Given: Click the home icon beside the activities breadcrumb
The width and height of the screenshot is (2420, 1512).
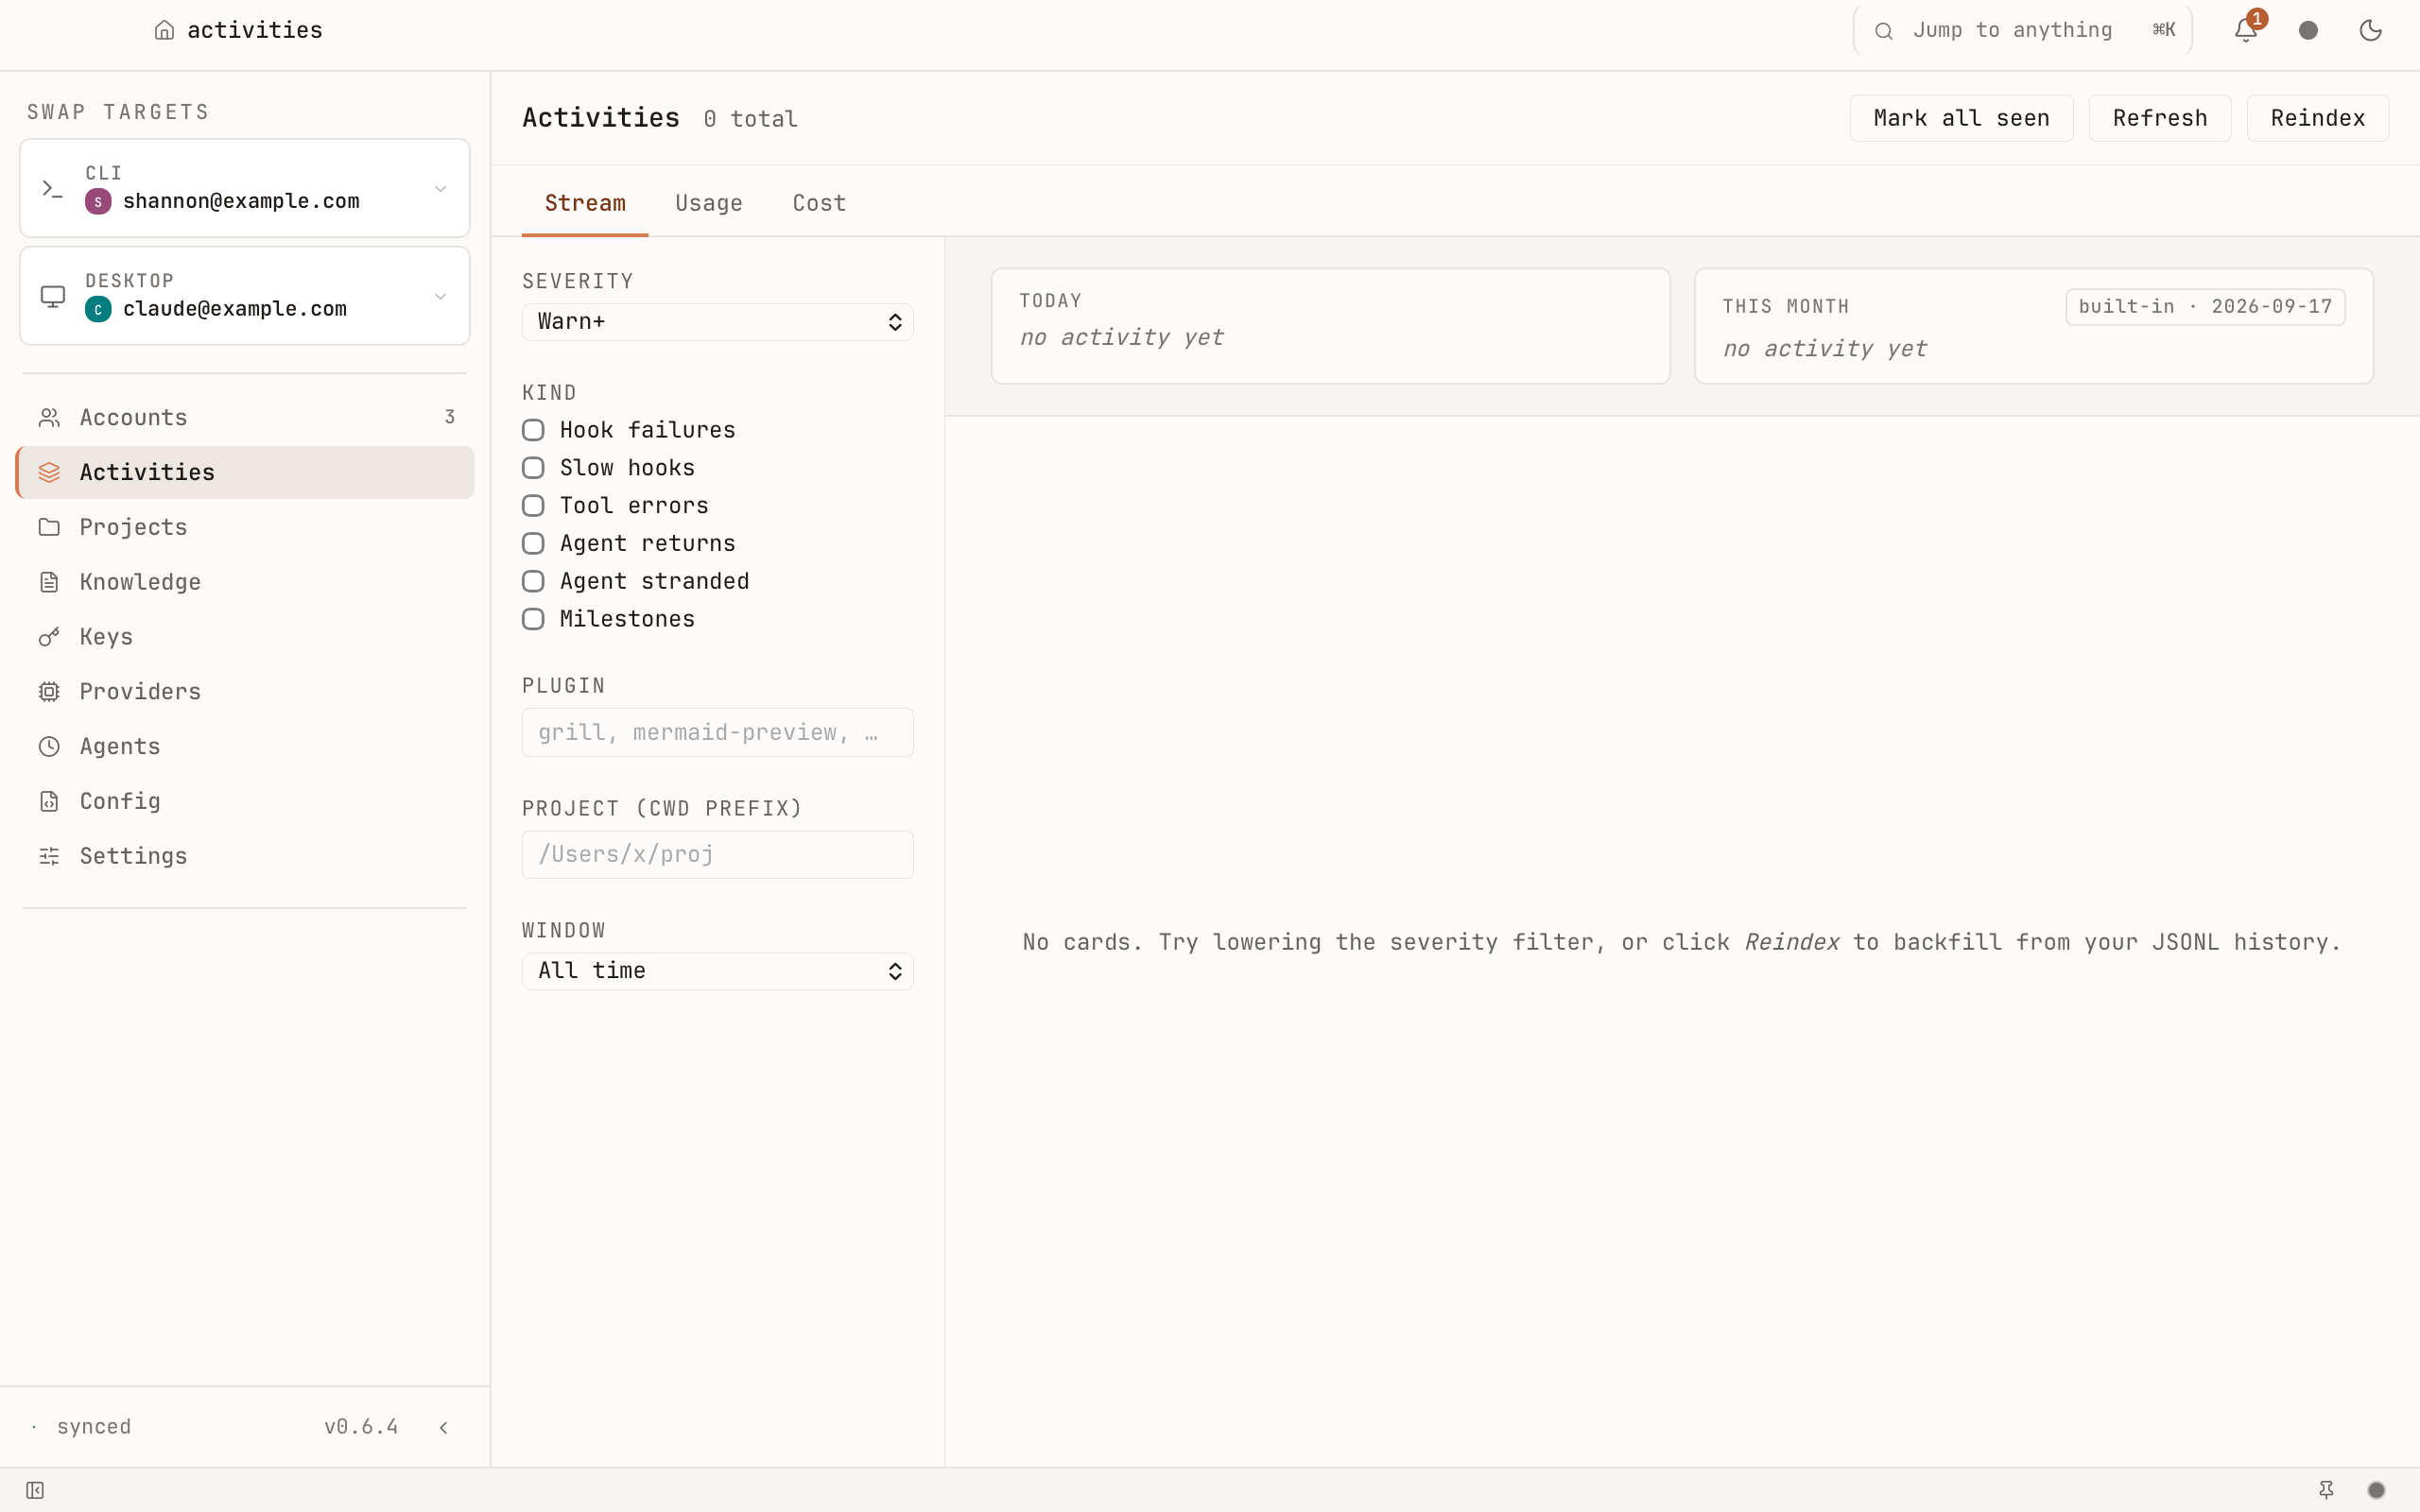Looking at the screenshot, I should click(x=165, y=30).
